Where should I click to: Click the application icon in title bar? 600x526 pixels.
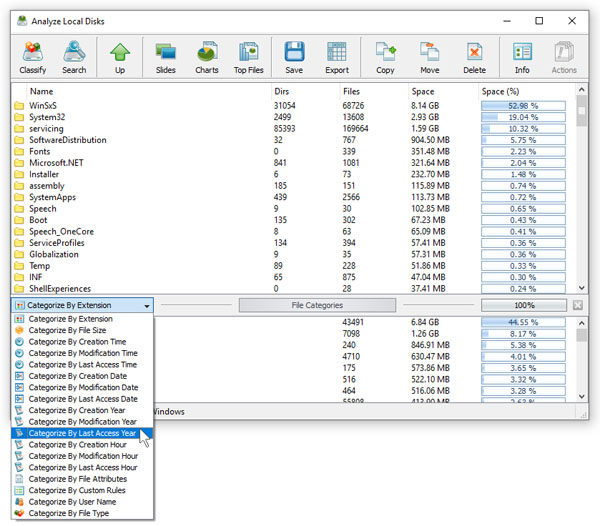click(x=22, y=21)
